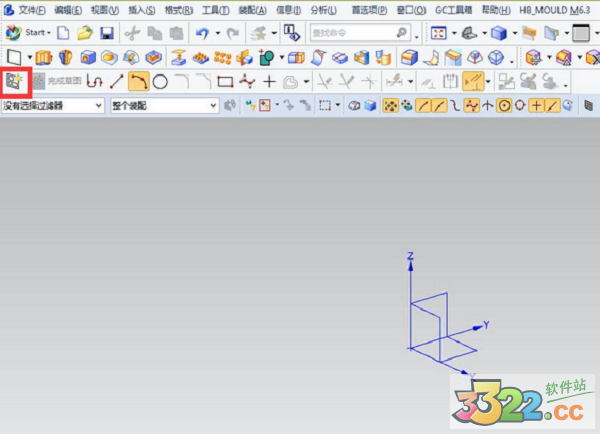The width and height of the screenshot is (600, 434).
Task: Open the 首选项(P) menu
Action: pos(370,10)
